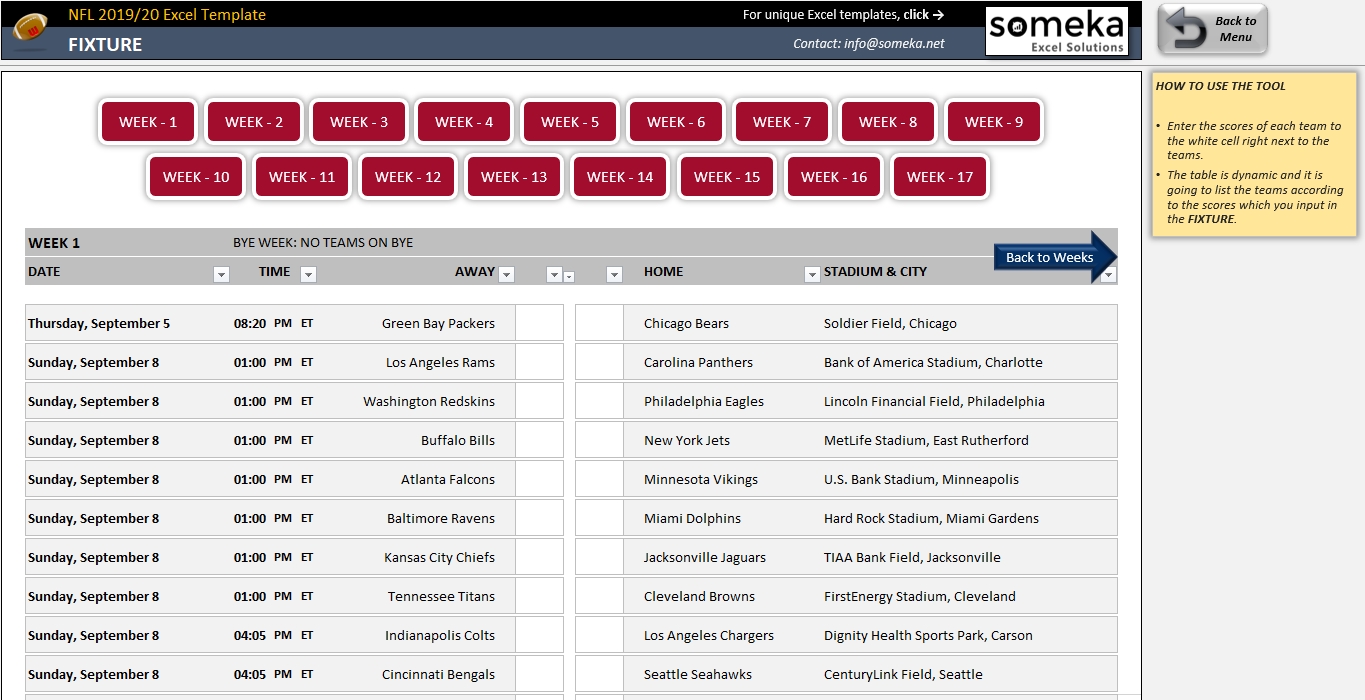The image size is (1365, 700).
Task: Select the Philadelphia Eagles score cell
Action: click(599, 401)
